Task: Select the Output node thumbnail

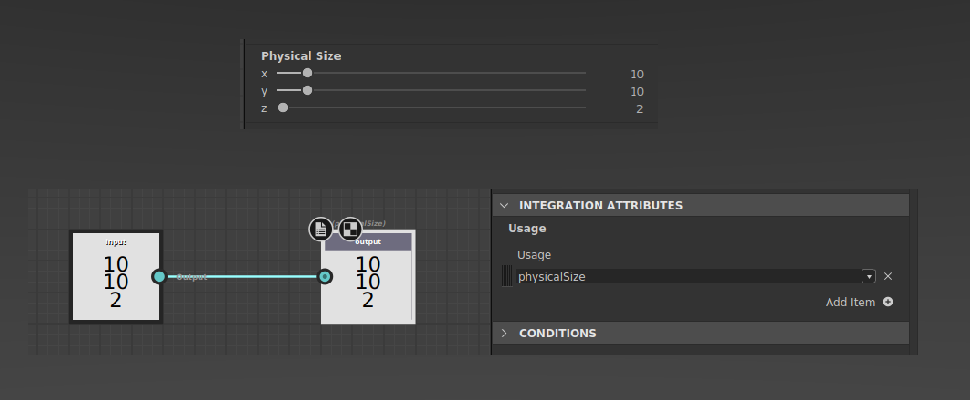Action: pyautogui.click(x=368, y=280)
